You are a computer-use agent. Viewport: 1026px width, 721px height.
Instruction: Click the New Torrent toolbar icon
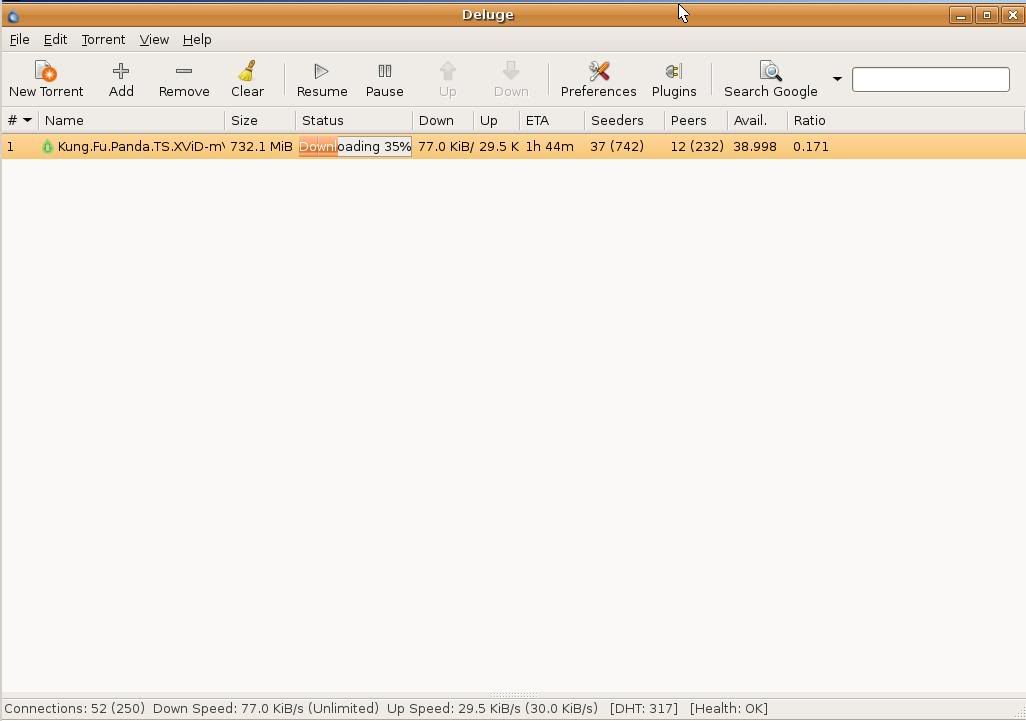tap(46, 71)
